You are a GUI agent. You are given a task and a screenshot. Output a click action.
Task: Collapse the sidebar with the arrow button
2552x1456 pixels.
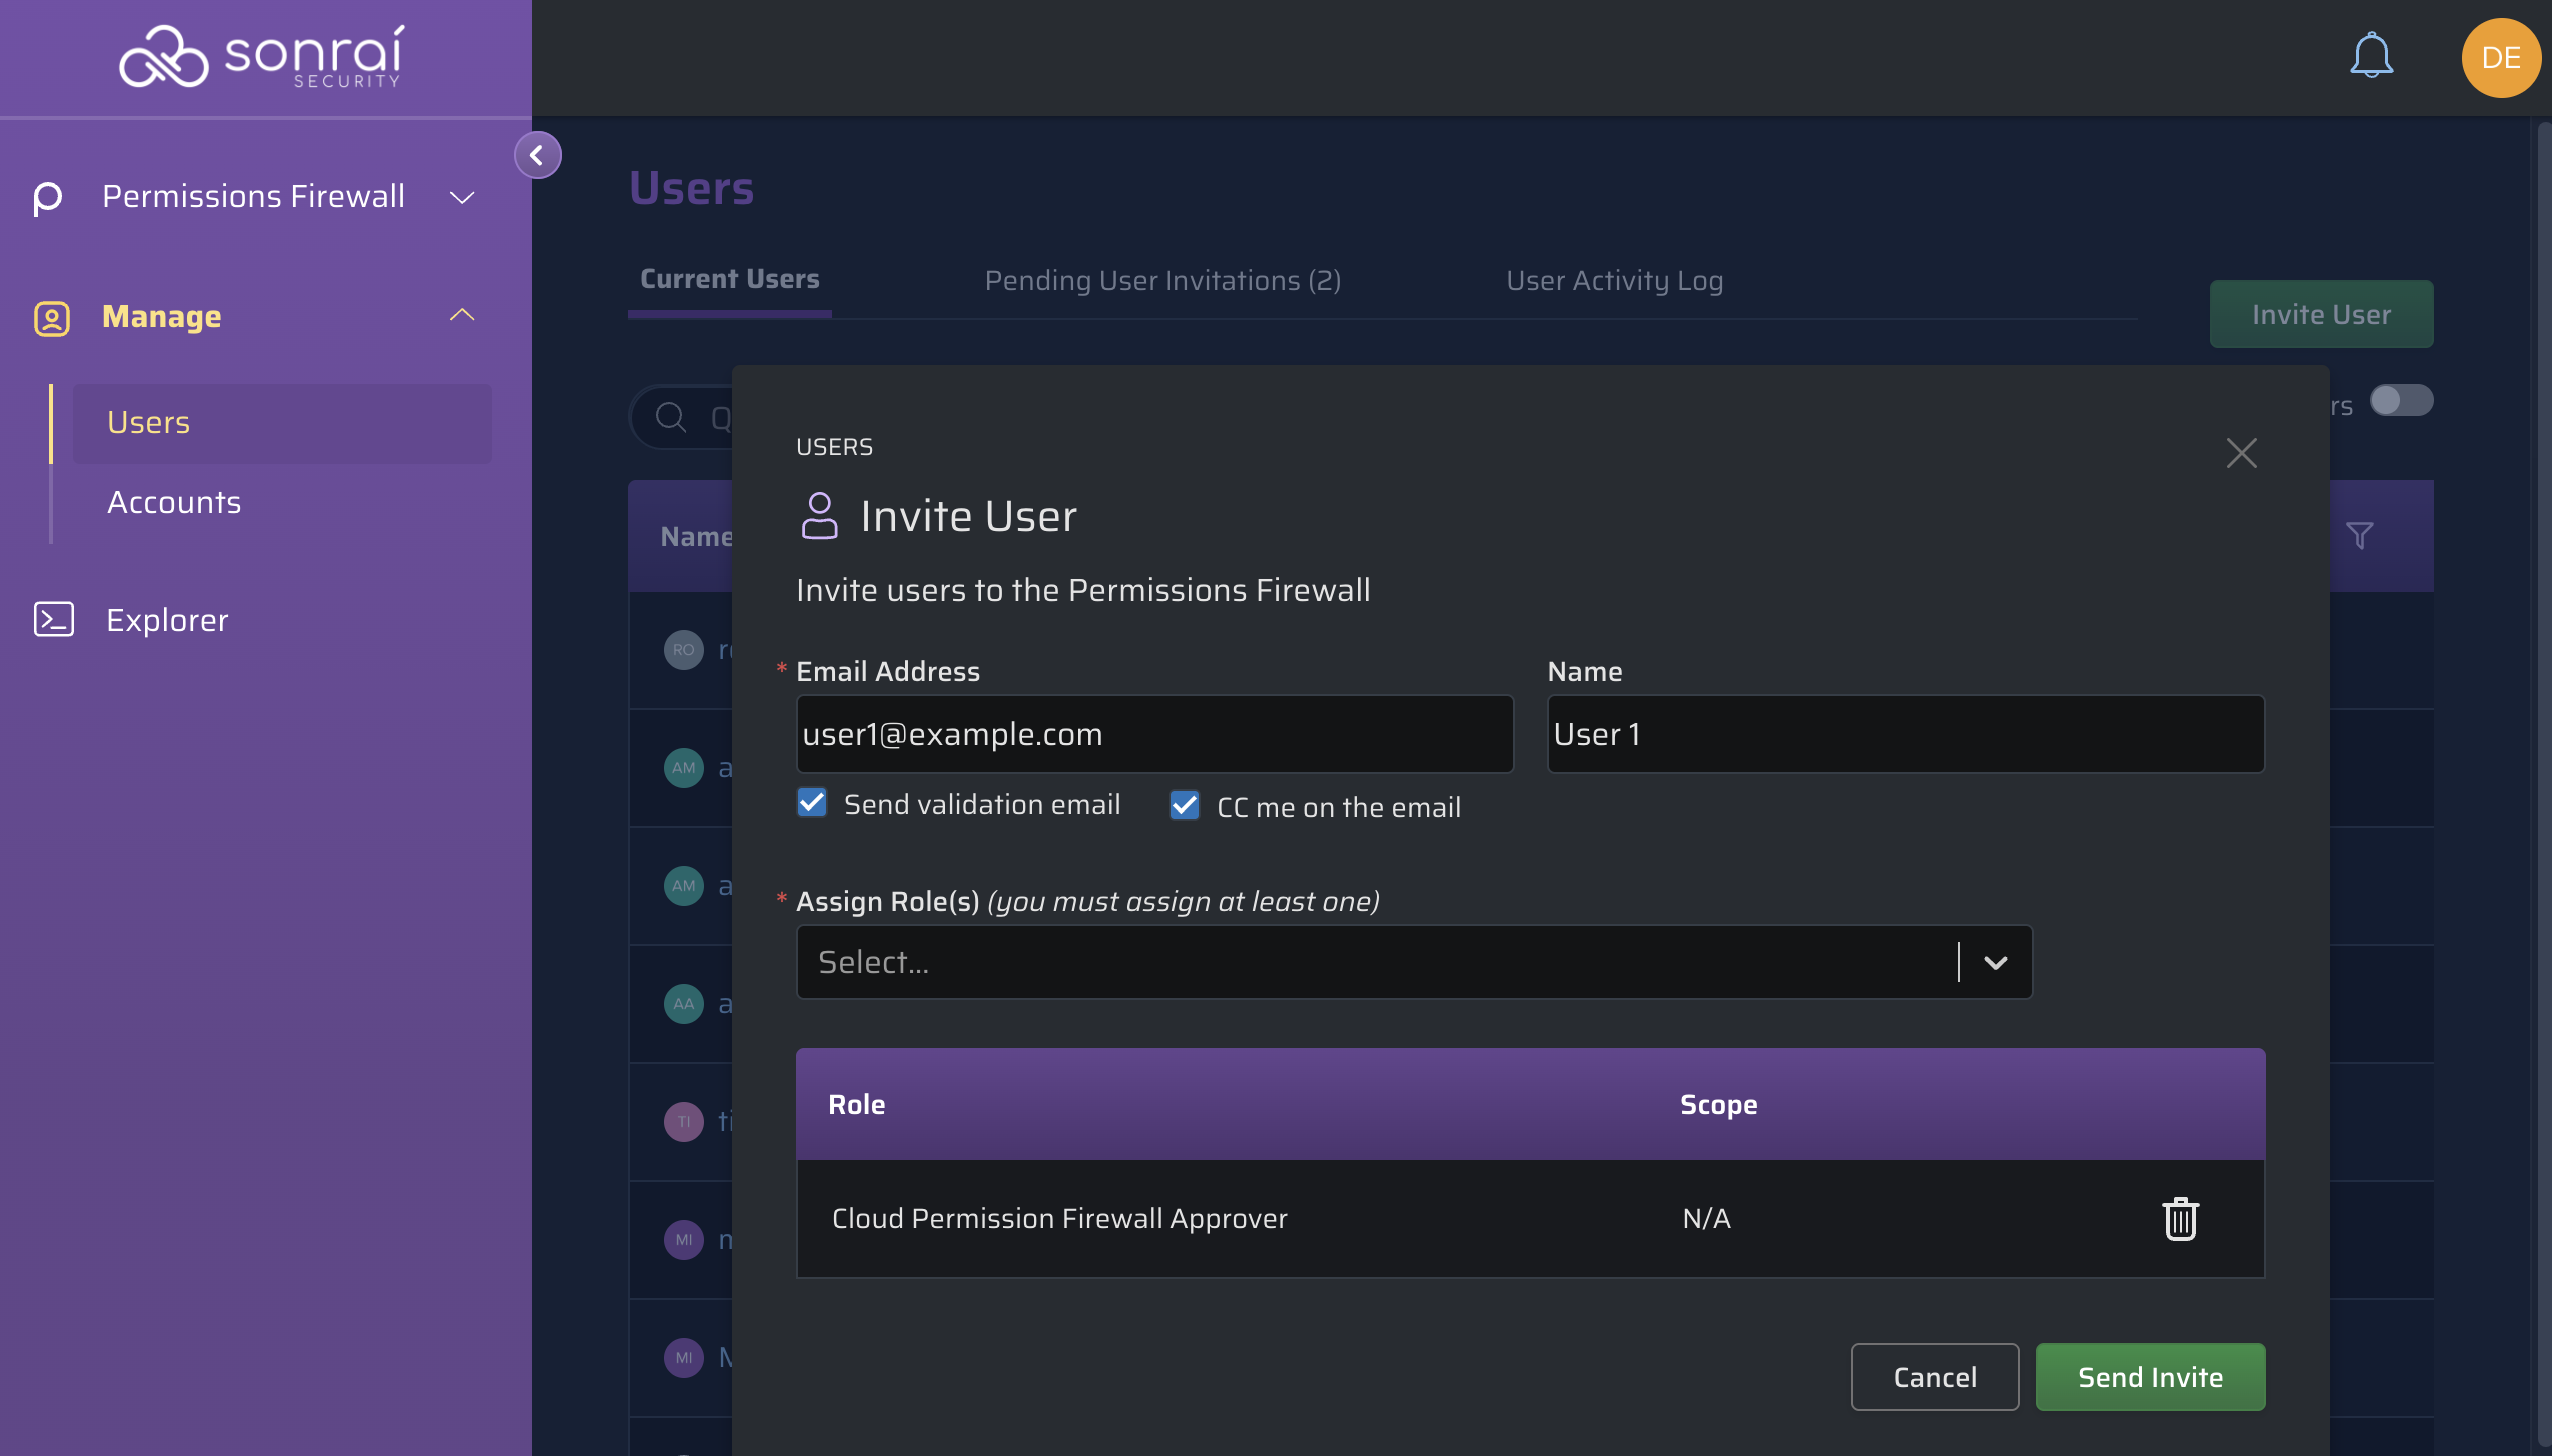tap(537, 155)
